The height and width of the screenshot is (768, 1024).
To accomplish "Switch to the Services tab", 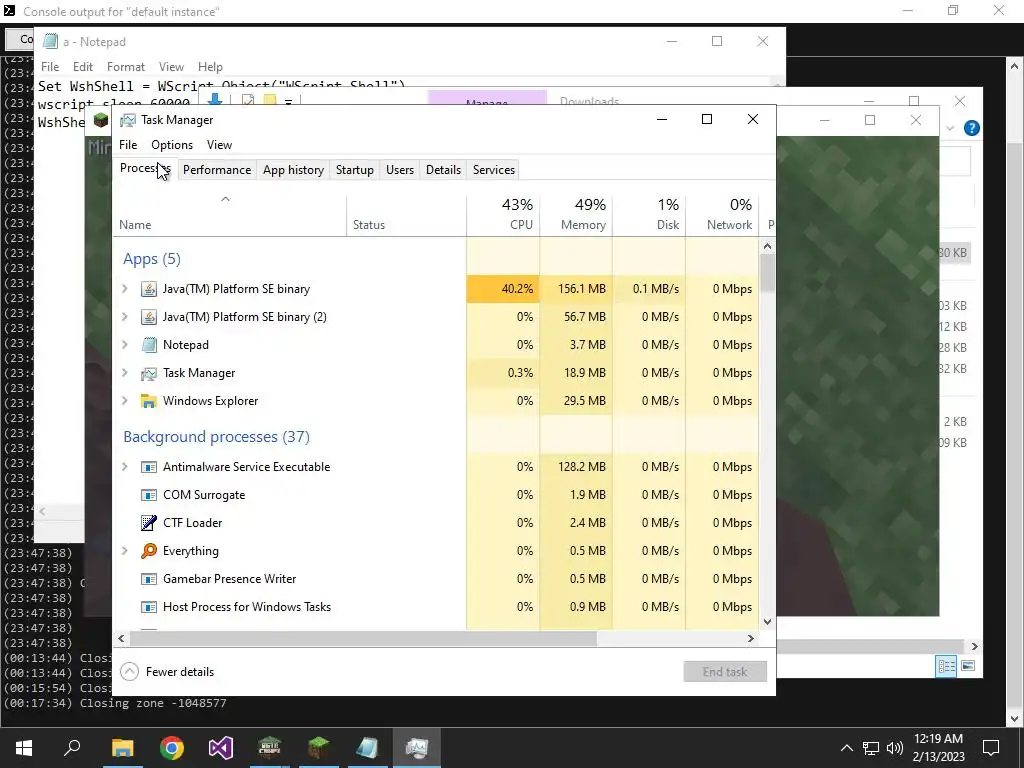I will [494, 170].
